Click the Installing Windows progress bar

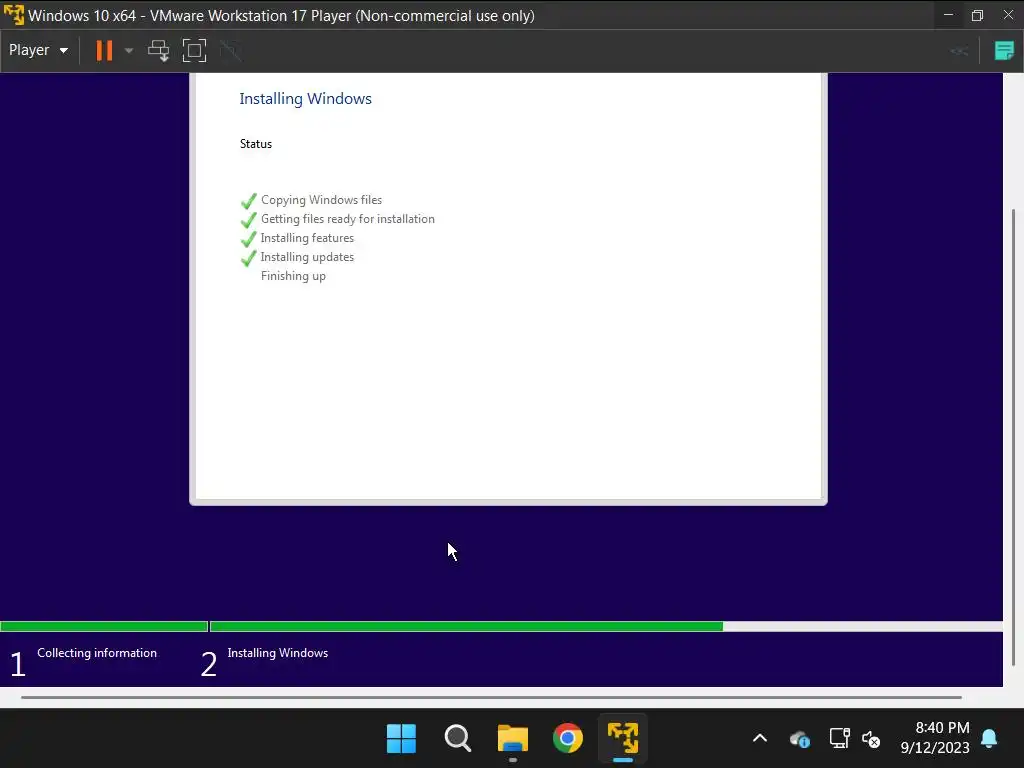(x=606, y=626)
